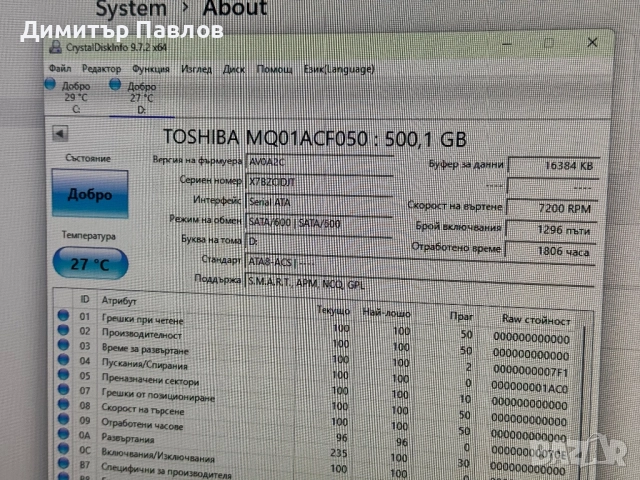Click raw value 000000001AC0
This screenshot has height=480, width=640.
tap(529, 388)
